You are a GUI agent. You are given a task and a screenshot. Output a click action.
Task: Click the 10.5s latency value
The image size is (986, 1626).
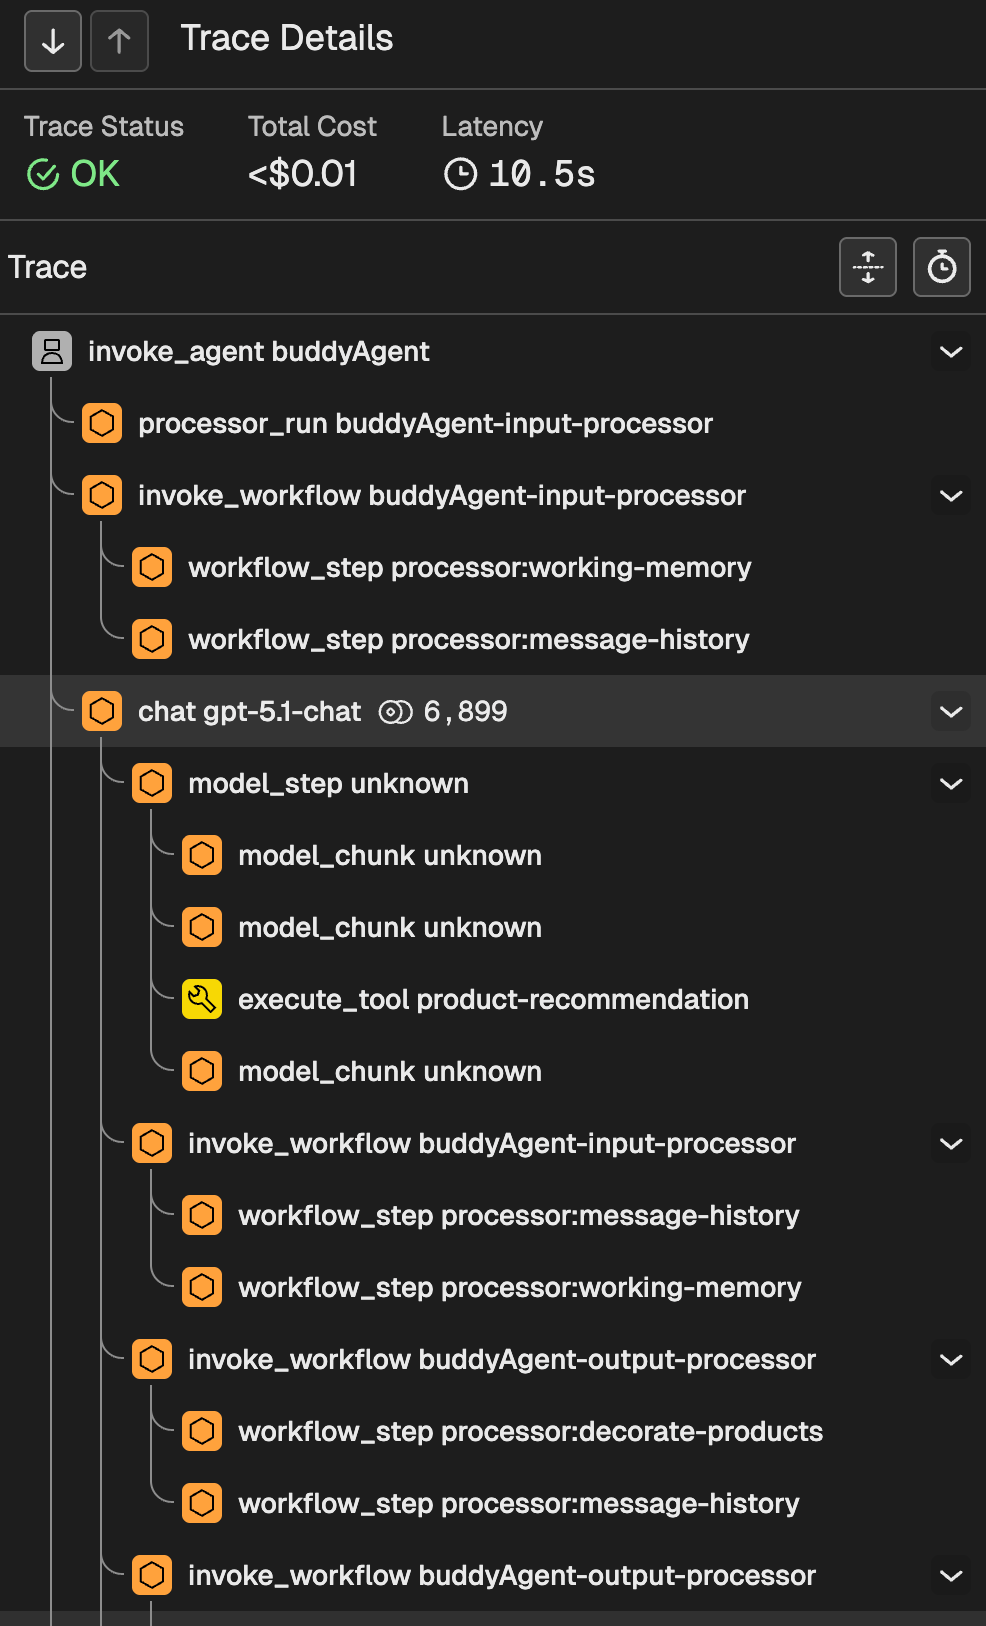pos(541,174)
